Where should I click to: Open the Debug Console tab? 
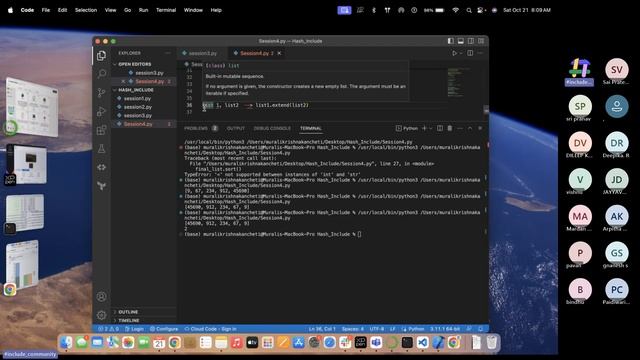click(x=272, y=128)
